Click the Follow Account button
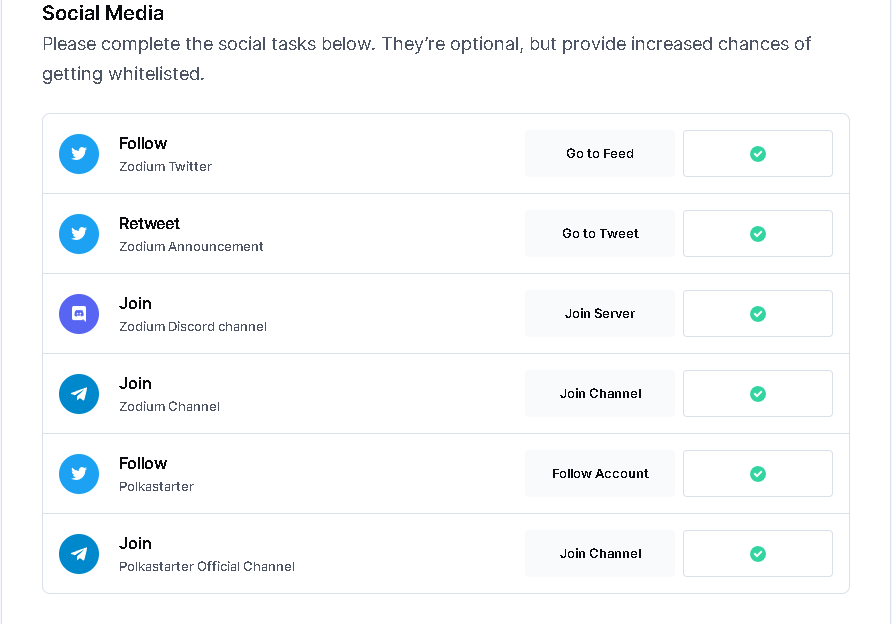Image resolution: width=892 pixels, height=624 pixels. (x=600, y=474)
